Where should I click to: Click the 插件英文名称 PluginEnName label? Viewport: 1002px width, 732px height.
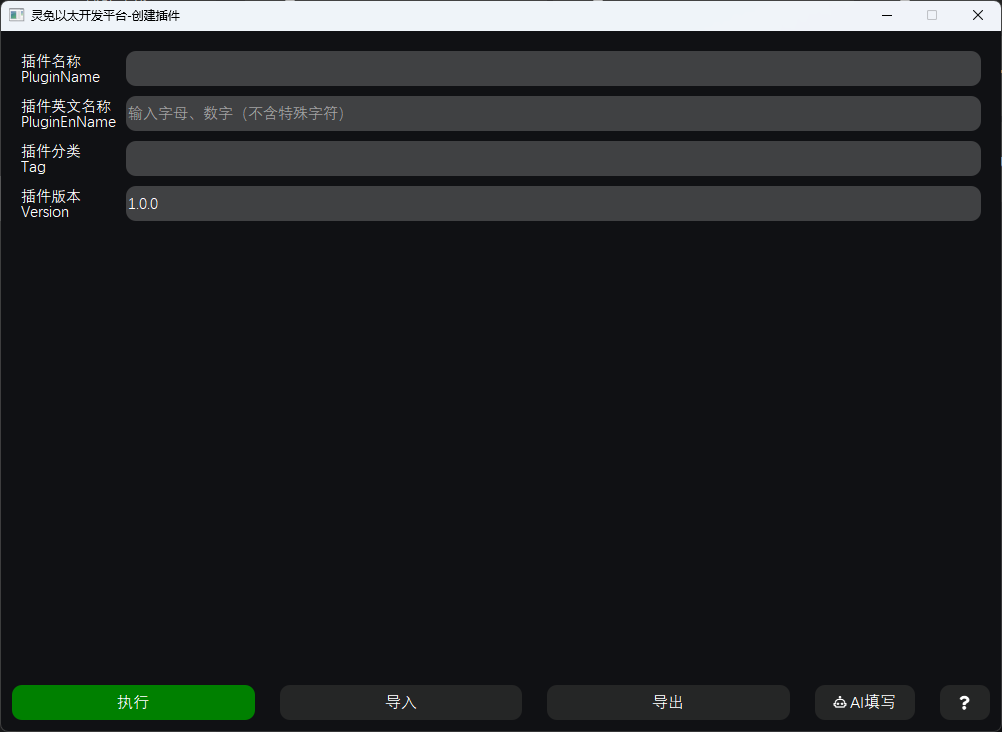coord(68,114)
